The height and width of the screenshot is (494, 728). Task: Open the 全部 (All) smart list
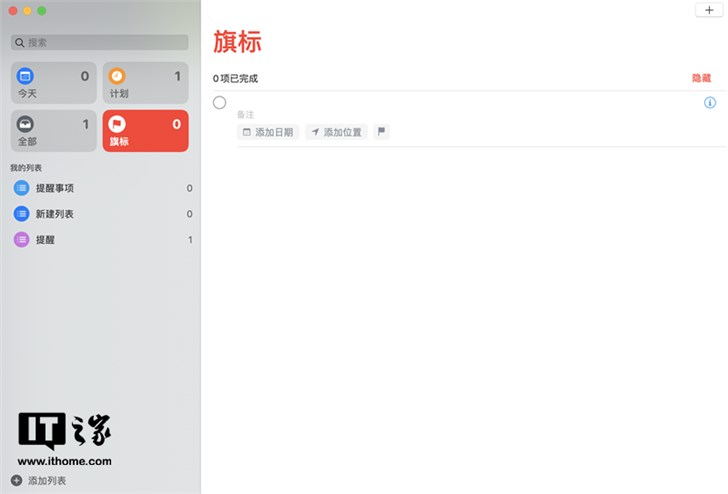click(54, 130)
